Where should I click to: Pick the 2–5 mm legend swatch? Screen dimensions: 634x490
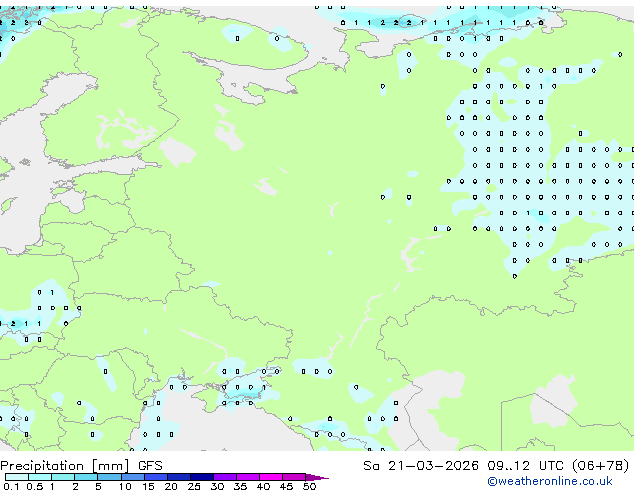(86, 477)
